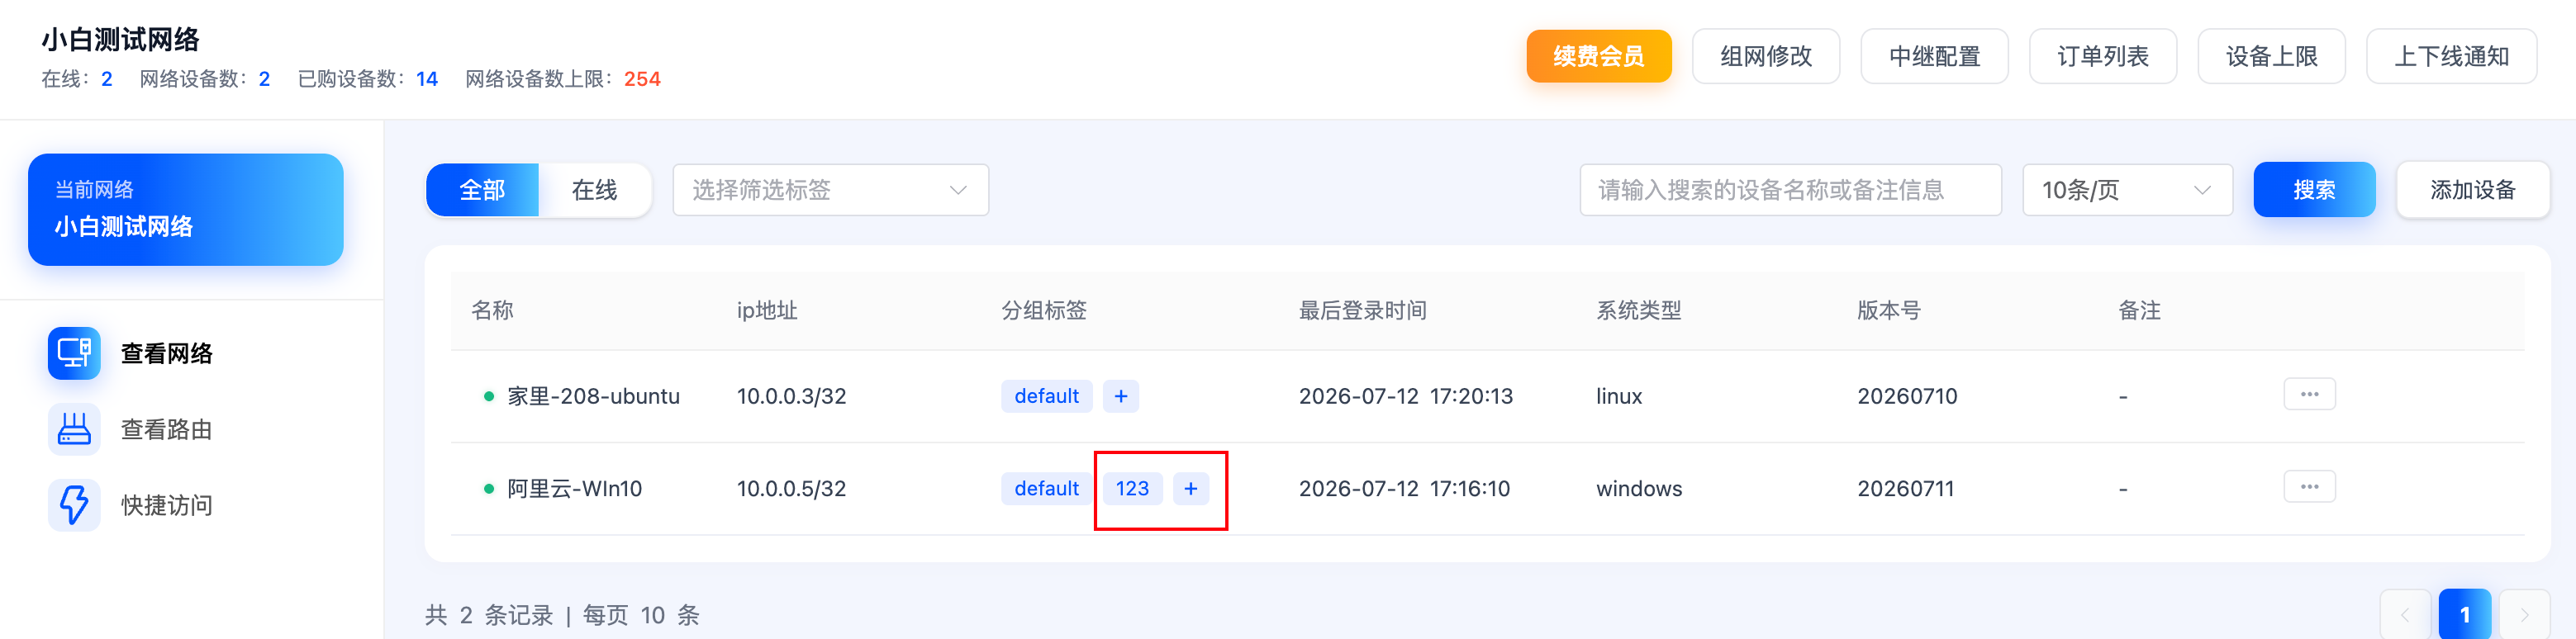This screenshot has width=2576, height=639.
Task: Select the 当前网络 小白测试网络 card
Action: click(186, 209)
